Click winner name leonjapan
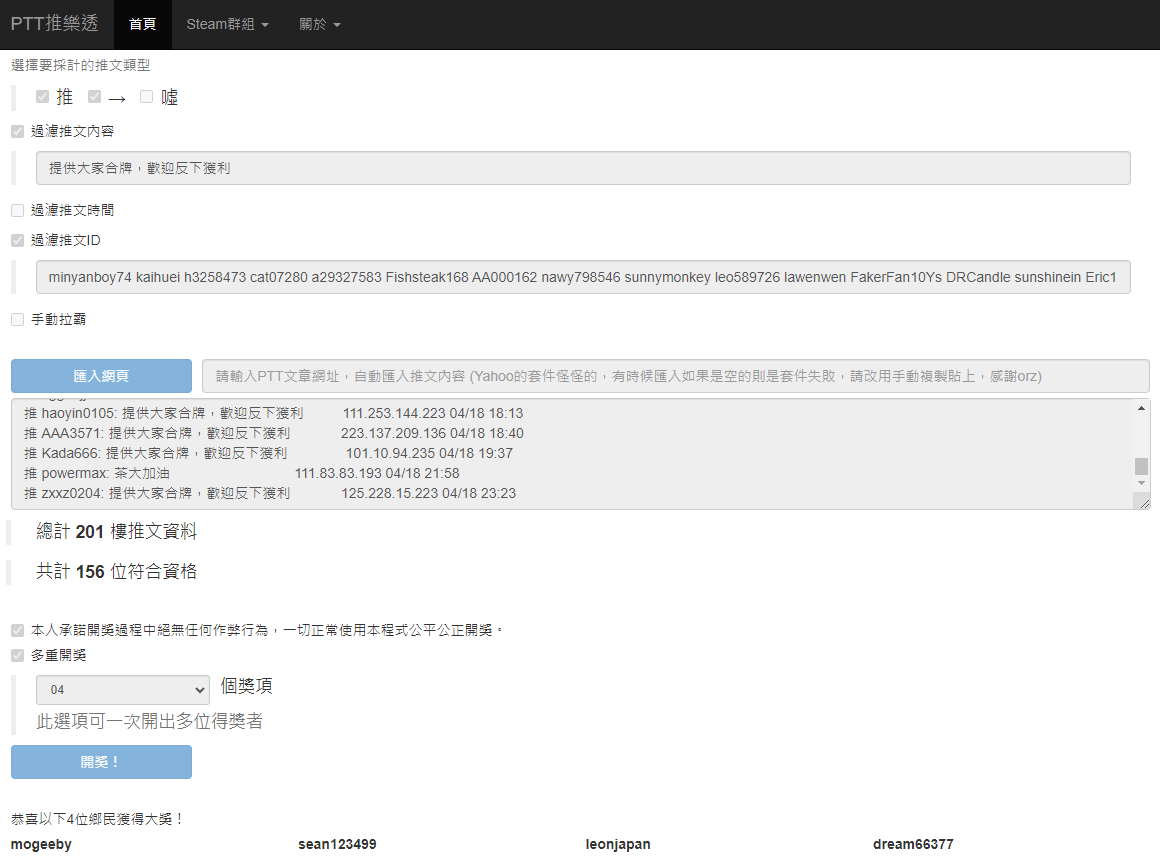Screen dimensions: 1160x861 pyautogui.click(x=618, y=844)
